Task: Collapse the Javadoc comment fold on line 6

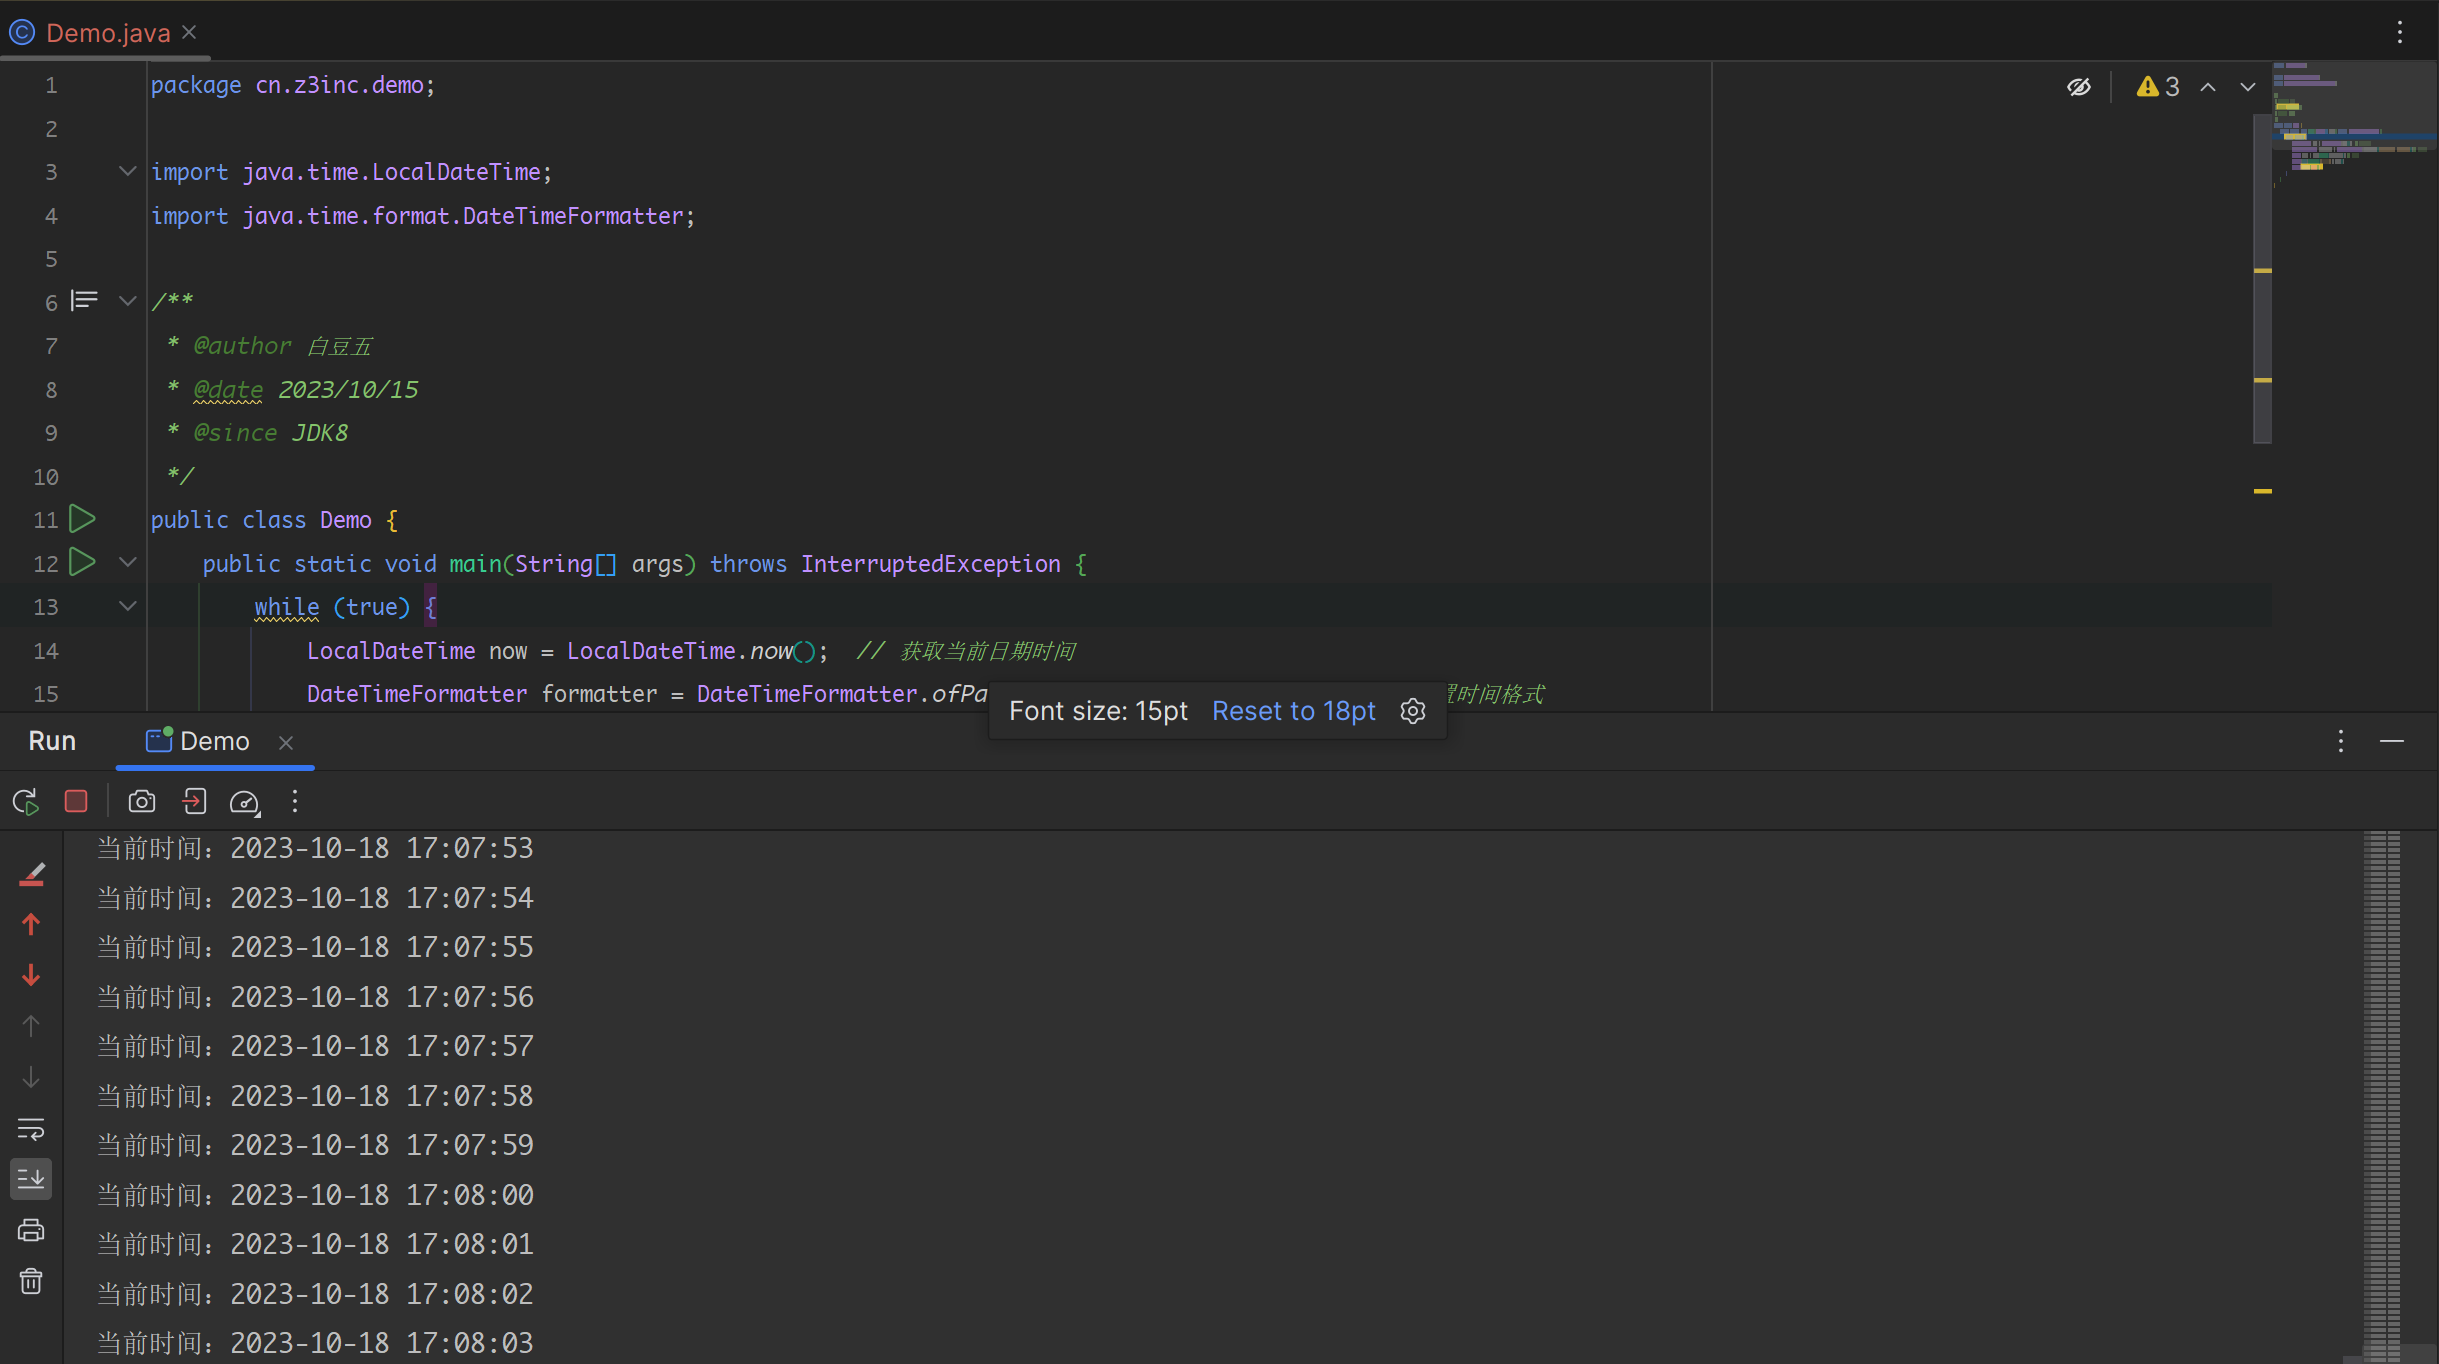Action: 128,300
